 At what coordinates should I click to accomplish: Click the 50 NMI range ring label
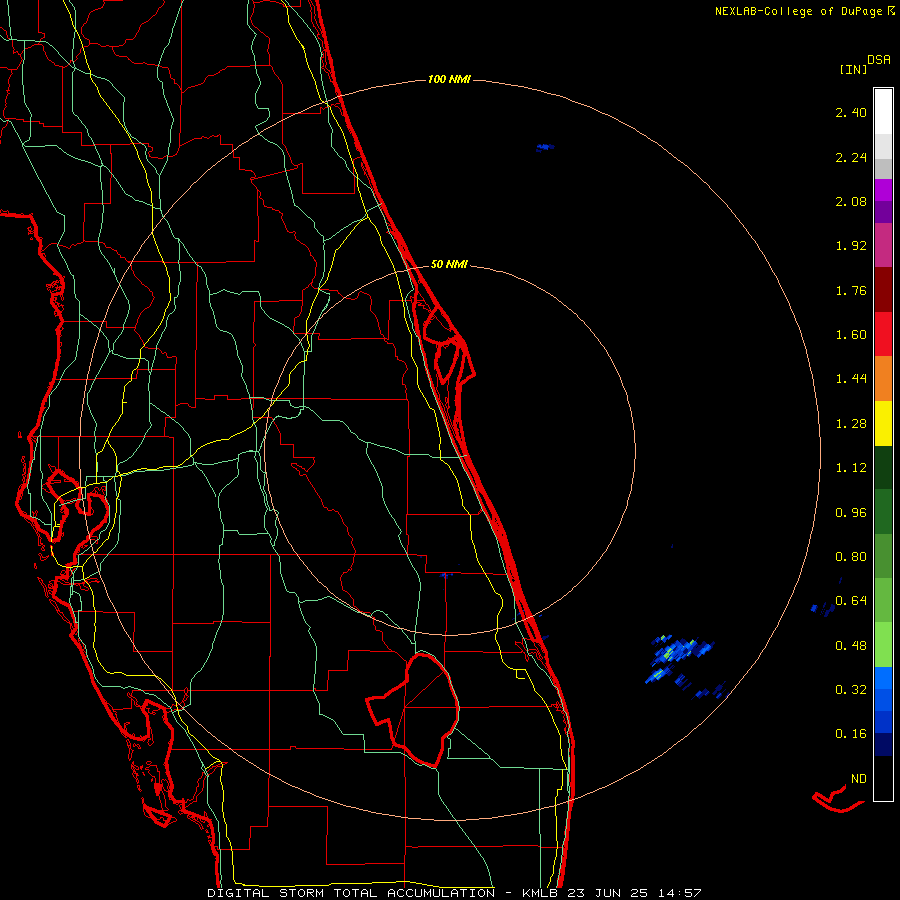449,264
